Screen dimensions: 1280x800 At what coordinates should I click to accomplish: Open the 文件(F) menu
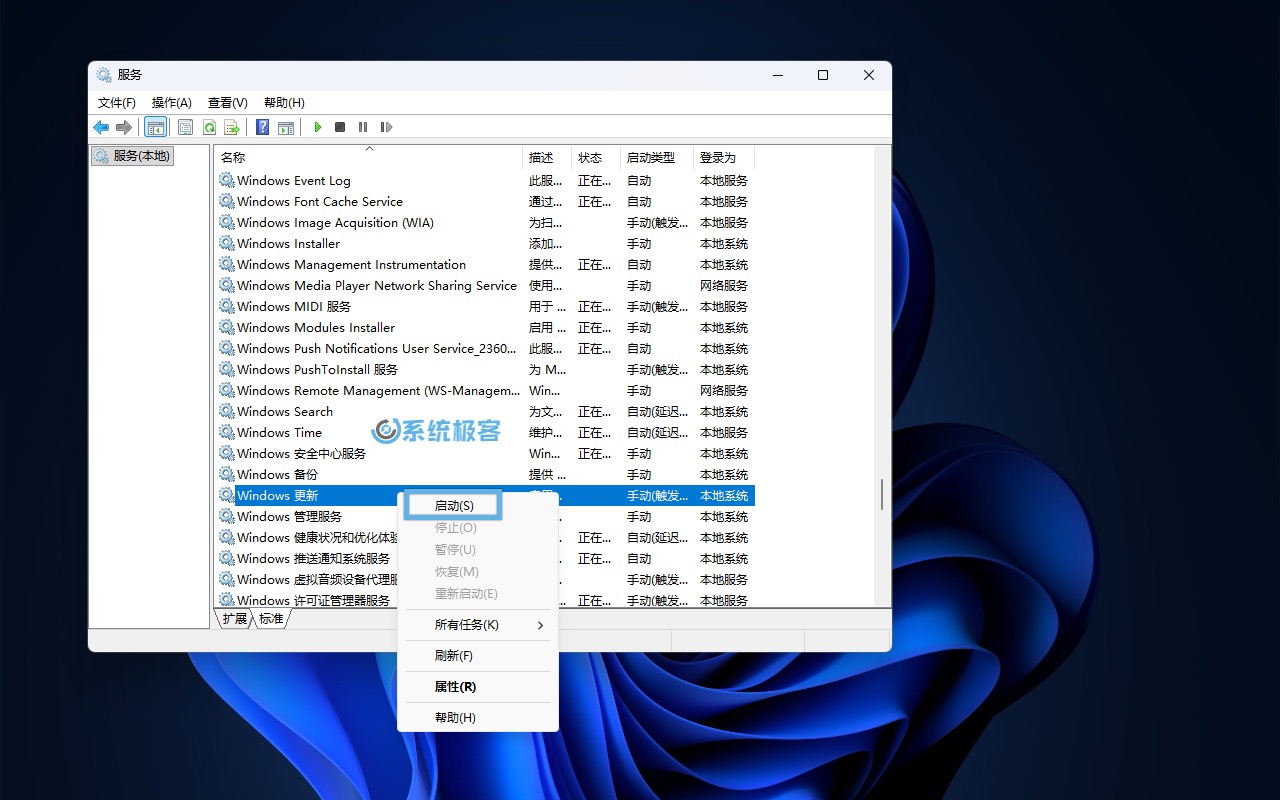click(117, 102)
